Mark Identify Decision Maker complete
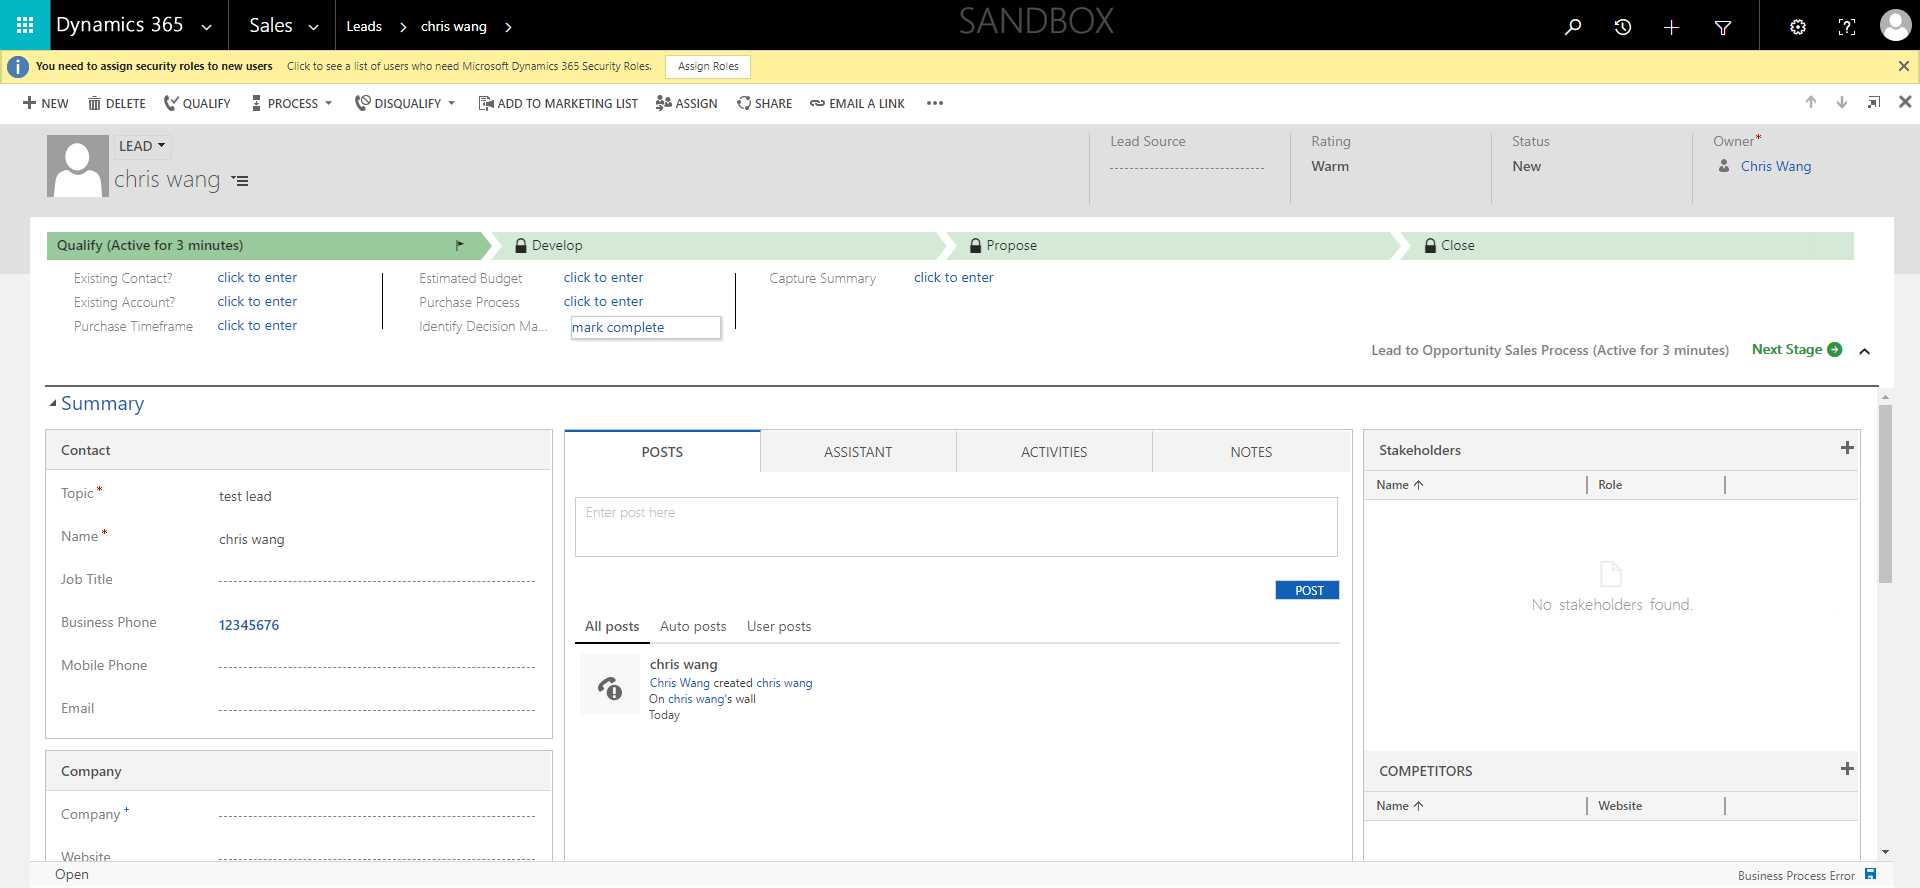1920x888 pixels. [645, 327]
